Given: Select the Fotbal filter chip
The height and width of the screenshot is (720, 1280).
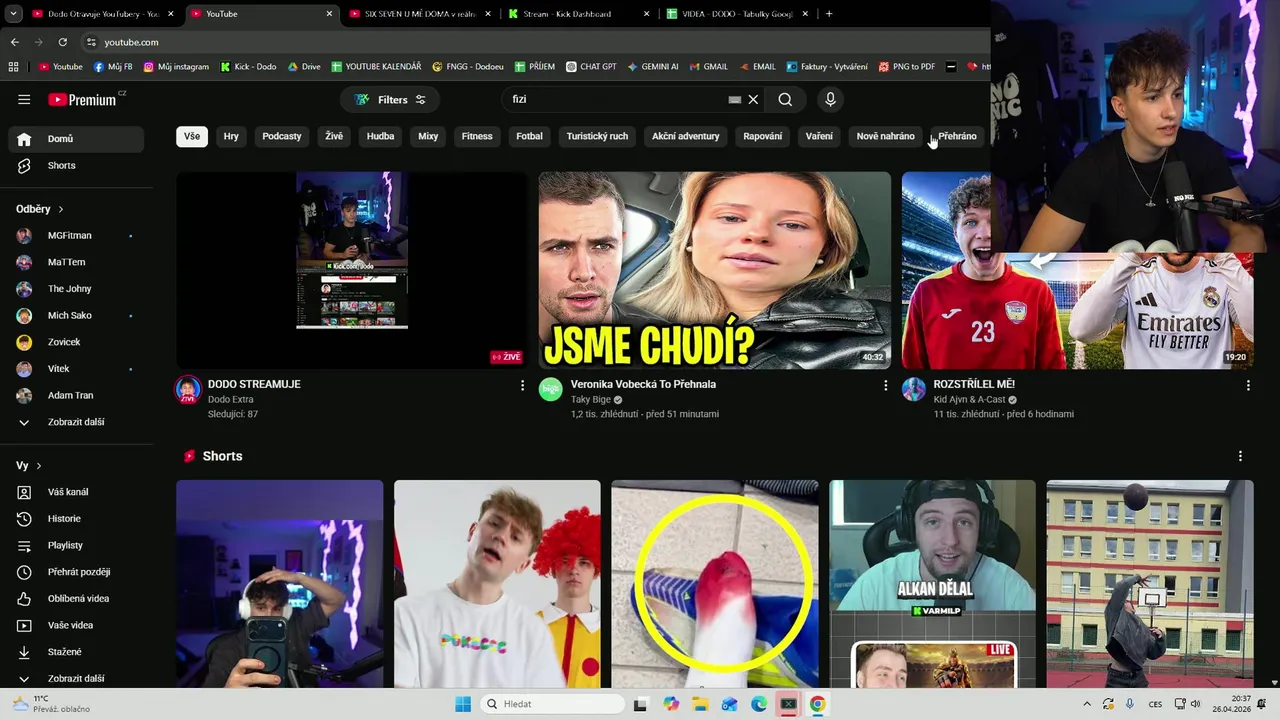Looking at the screenshot, I should [529, 136].
